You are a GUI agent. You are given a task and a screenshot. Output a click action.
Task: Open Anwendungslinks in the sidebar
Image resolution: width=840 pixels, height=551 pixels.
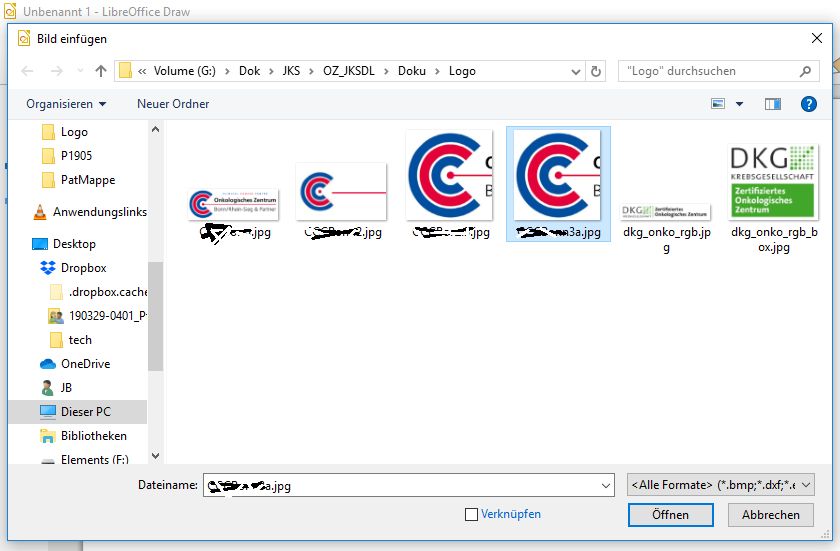(89, 212)
